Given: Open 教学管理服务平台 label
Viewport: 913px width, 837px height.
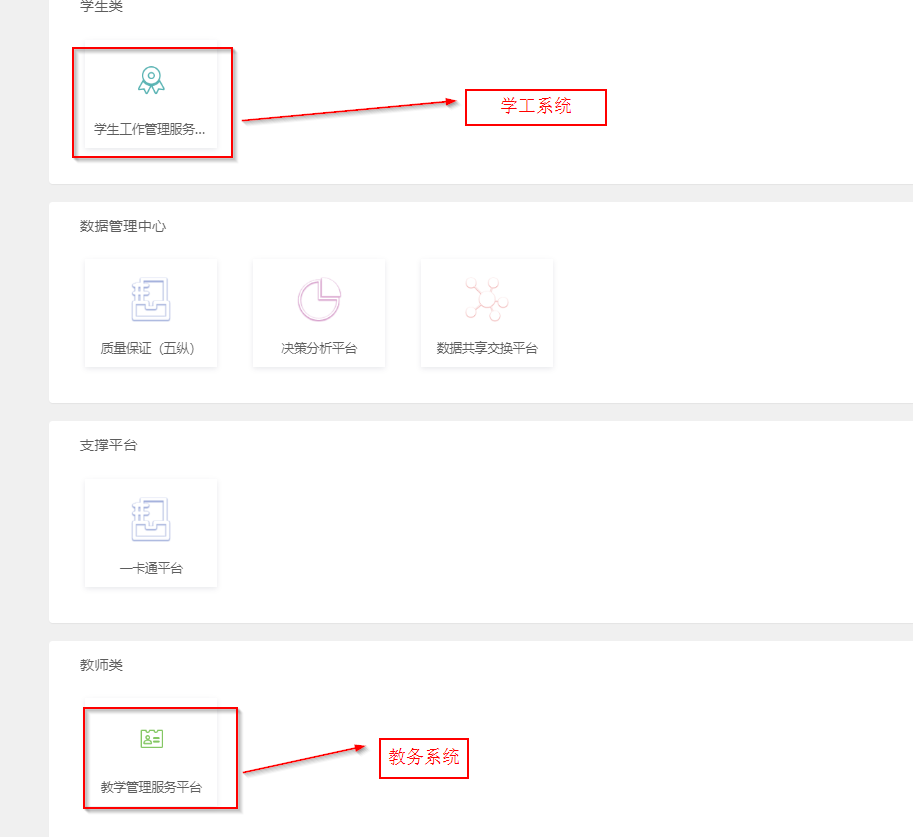Looking at the screenshot, I should pos(151,787).
